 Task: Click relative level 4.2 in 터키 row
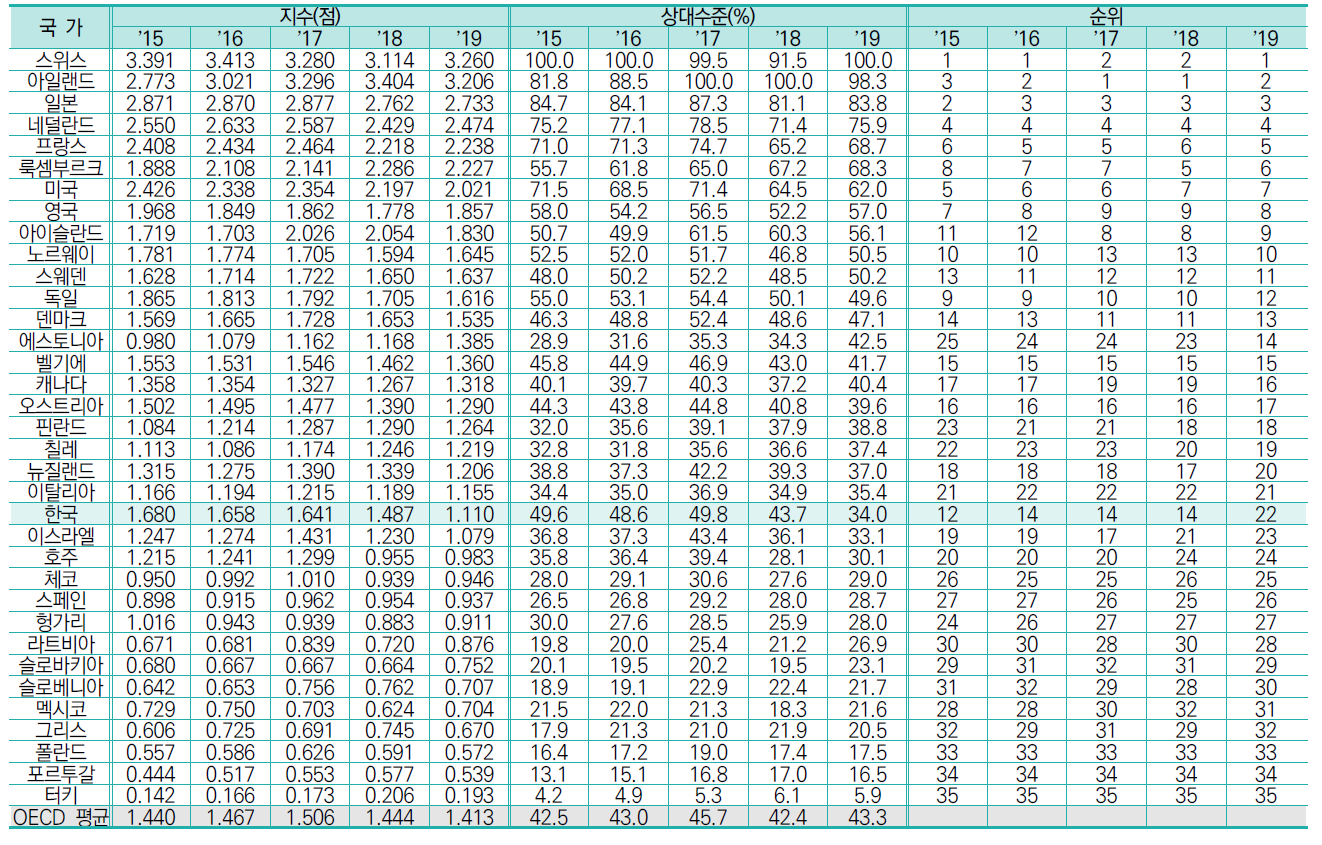pyautogui.click(x=547, y=797)
